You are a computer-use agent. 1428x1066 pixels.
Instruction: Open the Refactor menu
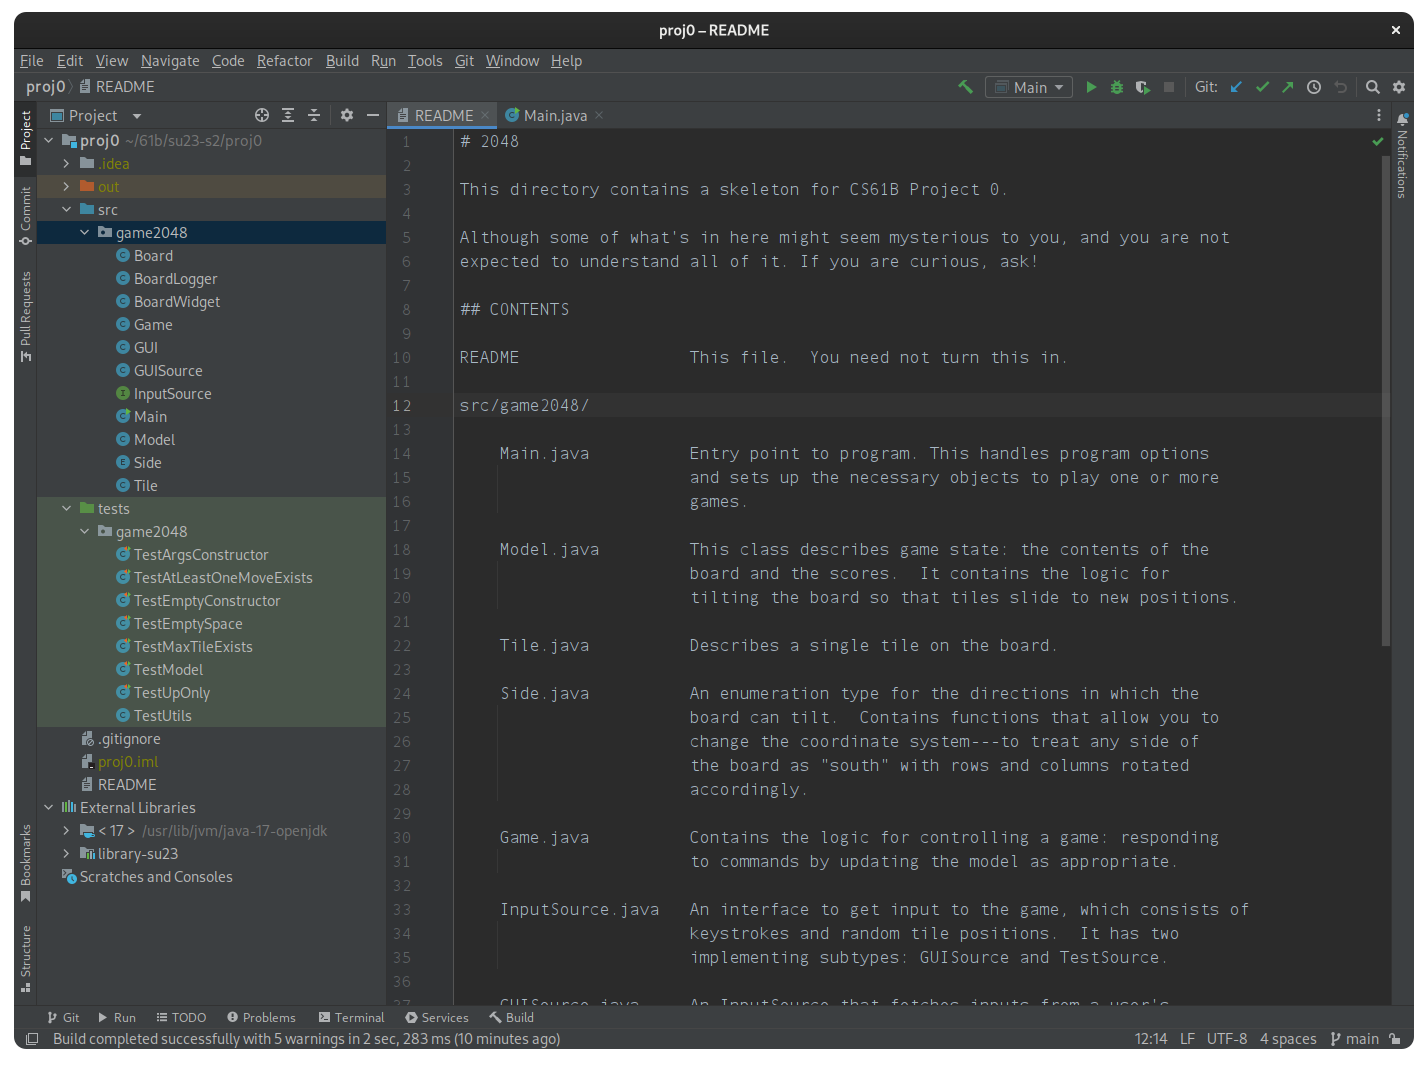(x=284, y=61)
